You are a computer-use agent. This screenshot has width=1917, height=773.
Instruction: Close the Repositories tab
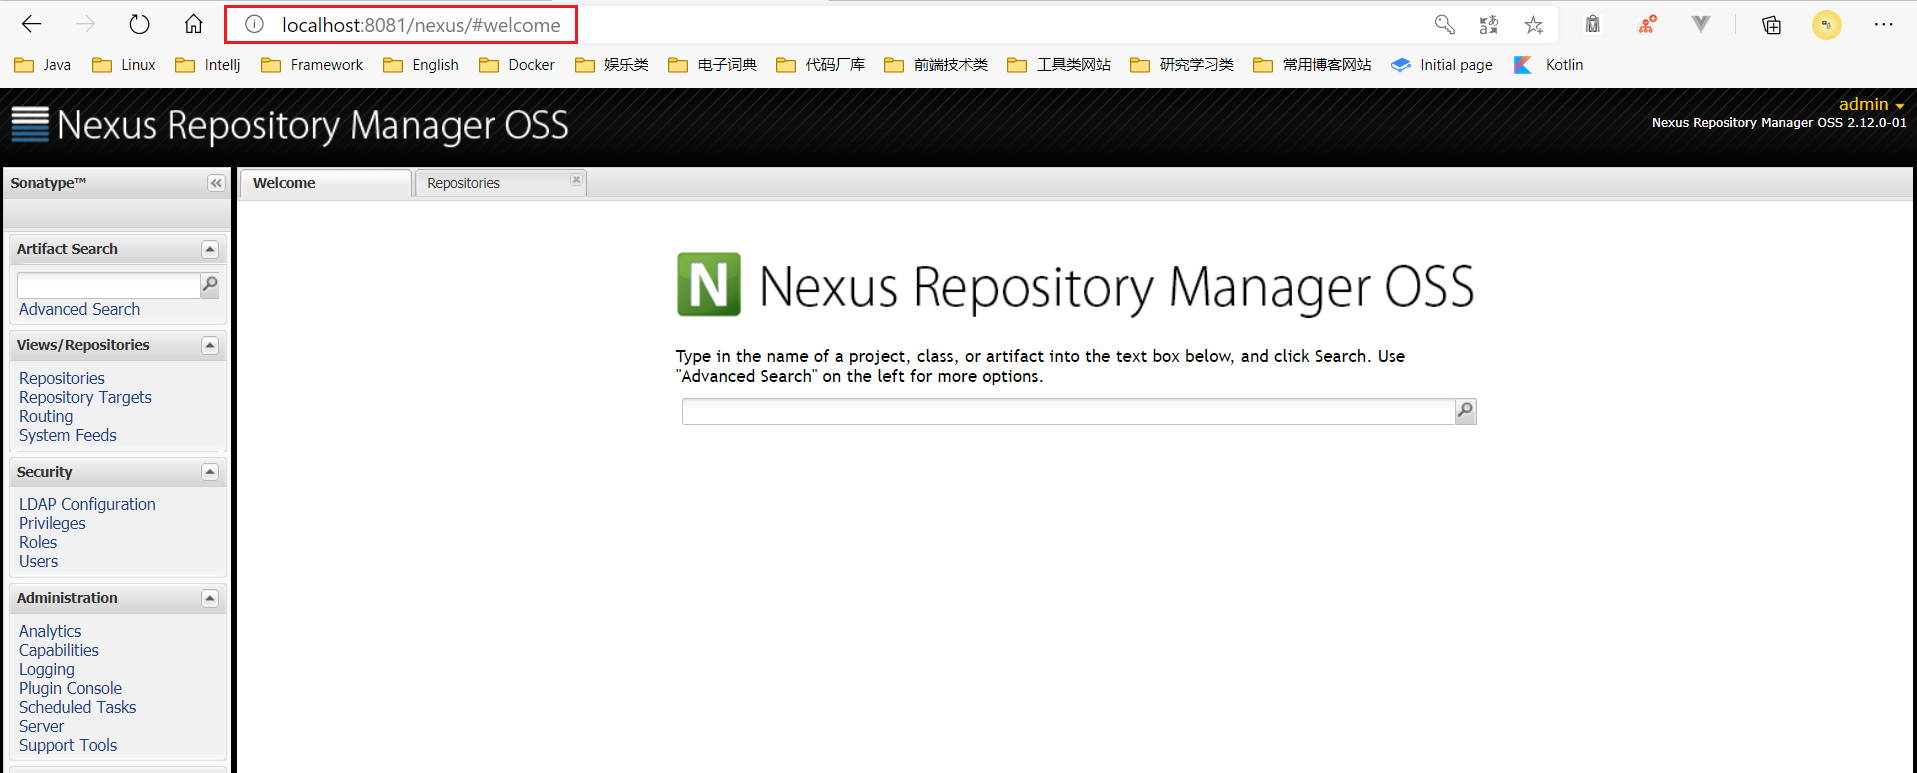tap(576, 180)
